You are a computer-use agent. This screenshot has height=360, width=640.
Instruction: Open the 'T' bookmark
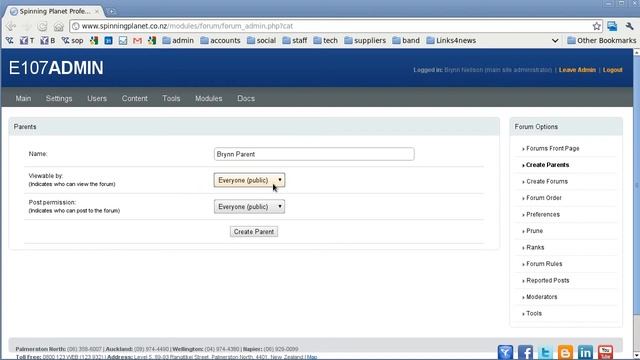pos(27,40)
